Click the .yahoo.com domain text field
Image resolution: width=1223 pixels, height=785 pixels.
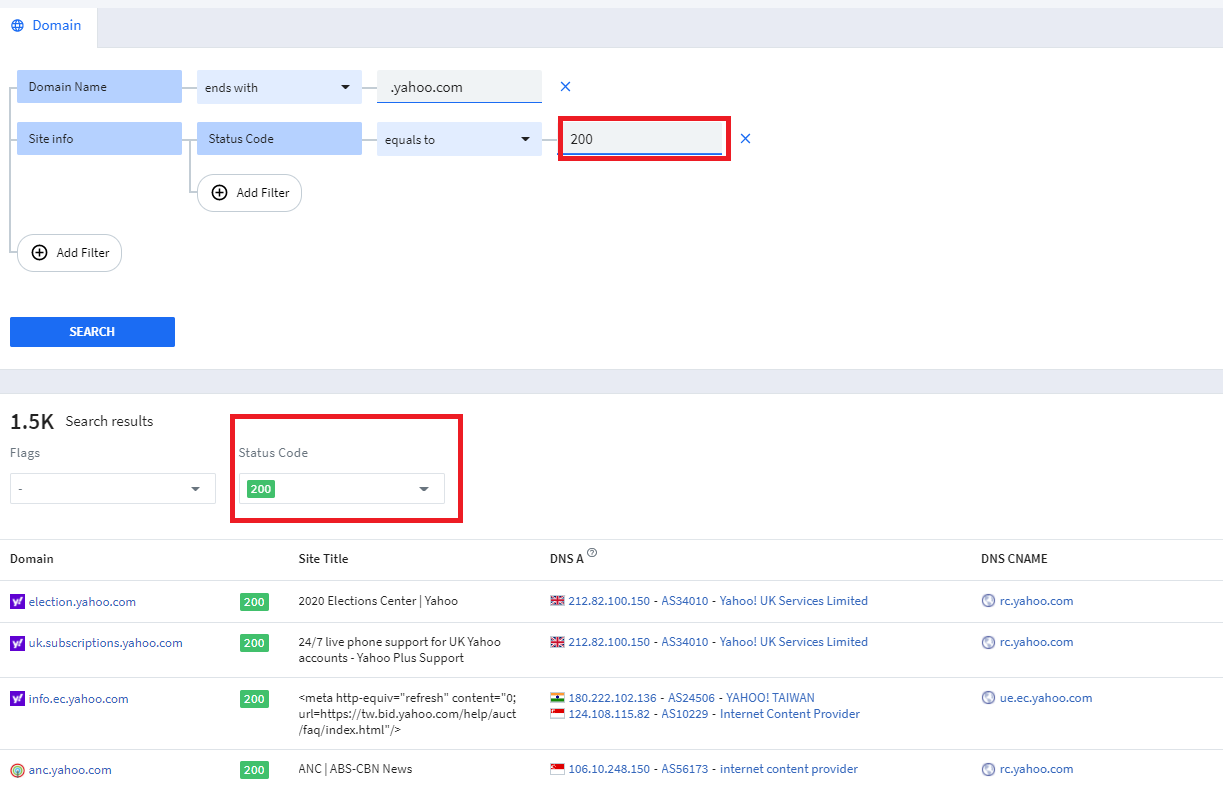pyautogui.click(x=459, y=87)
